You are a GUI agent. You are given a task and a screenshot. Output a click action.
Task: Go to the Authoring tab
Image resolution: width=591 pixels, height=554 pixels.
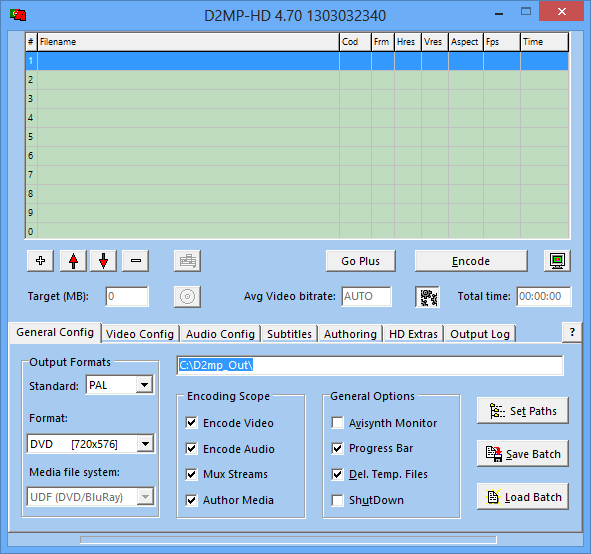pos(350,334)
